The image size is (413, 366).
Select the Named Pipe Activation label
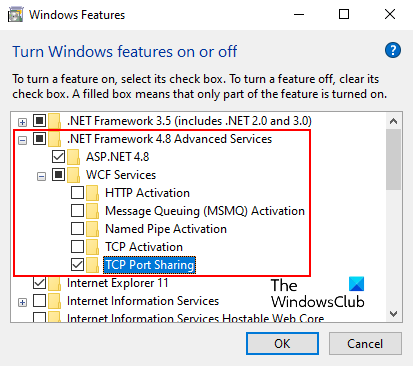click(x=166, y=229)
